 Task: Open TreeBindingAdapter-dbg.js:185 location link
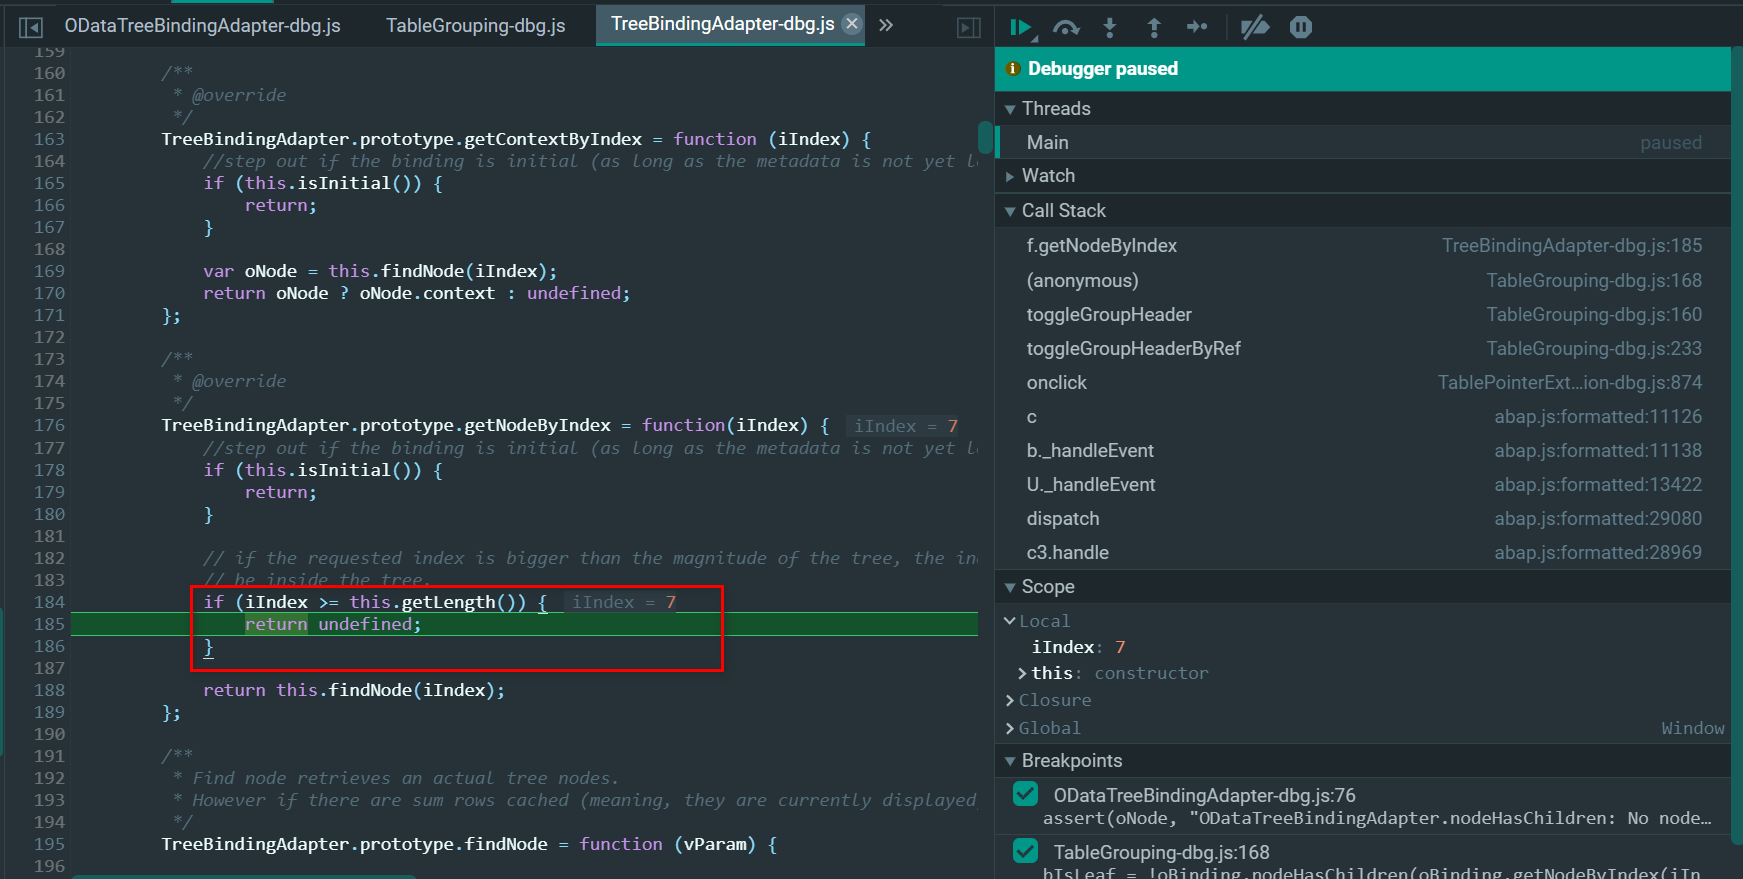(x=1572, y=246)
